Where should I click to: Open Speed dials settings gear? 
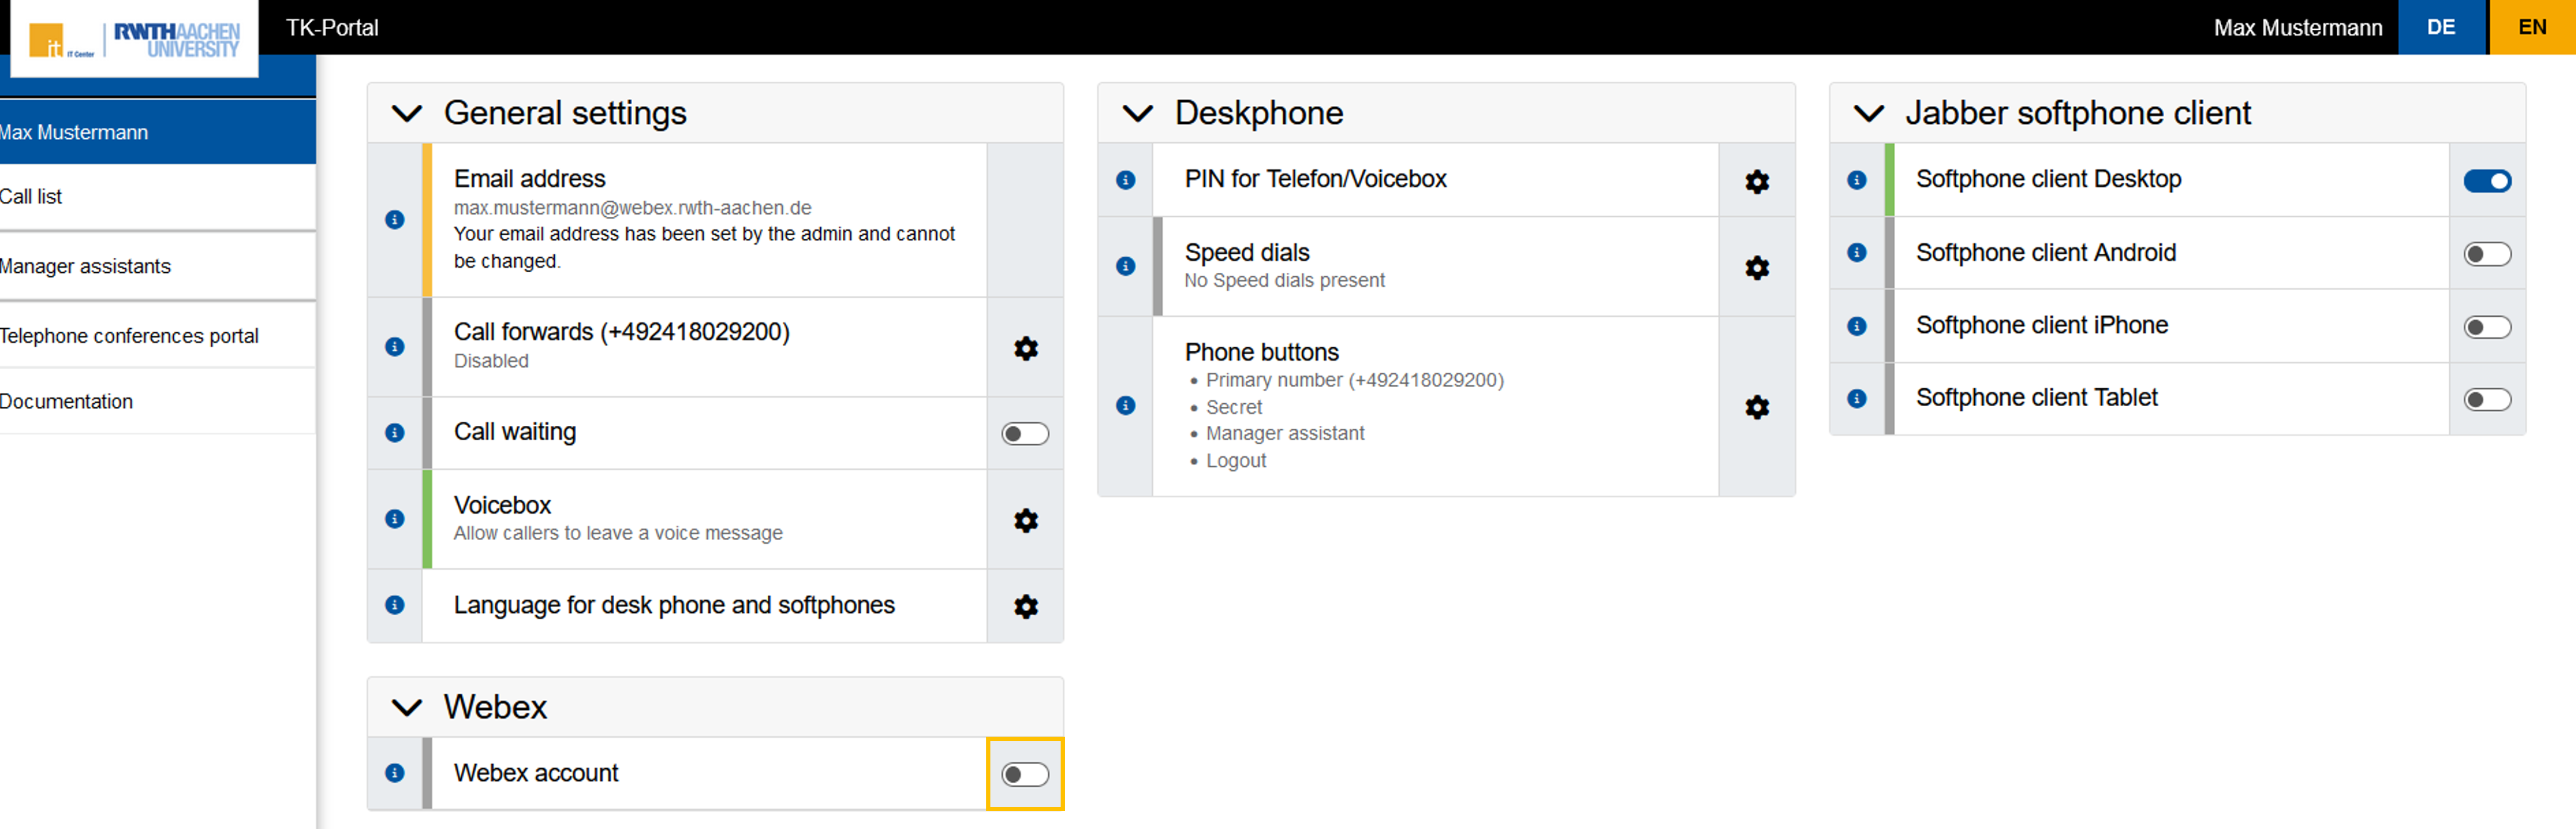click(x=1756, y=267)
